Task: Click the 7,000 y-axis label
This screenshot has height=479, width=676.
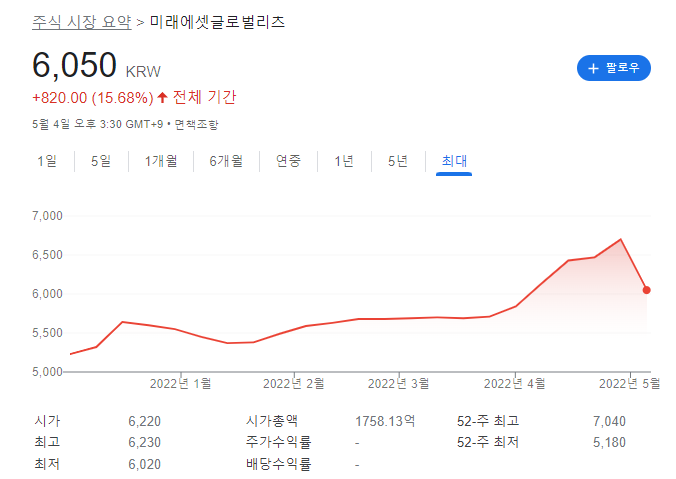Action: (47, 216)
